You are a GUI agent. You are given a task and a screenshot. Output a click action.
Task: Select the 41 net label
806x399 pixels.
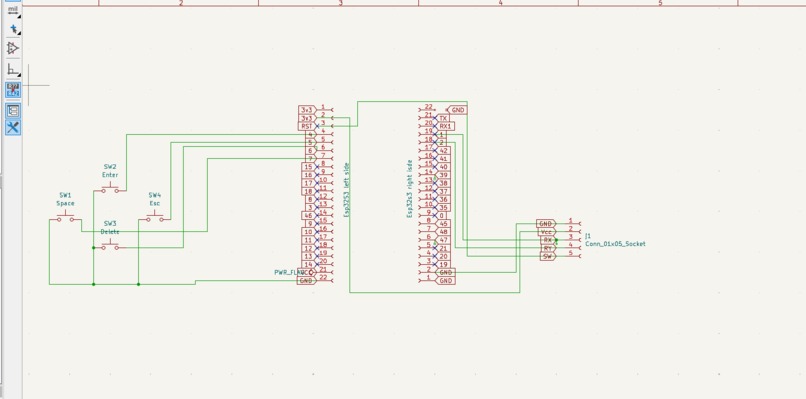pyautogui.click(x=443, y=159)
